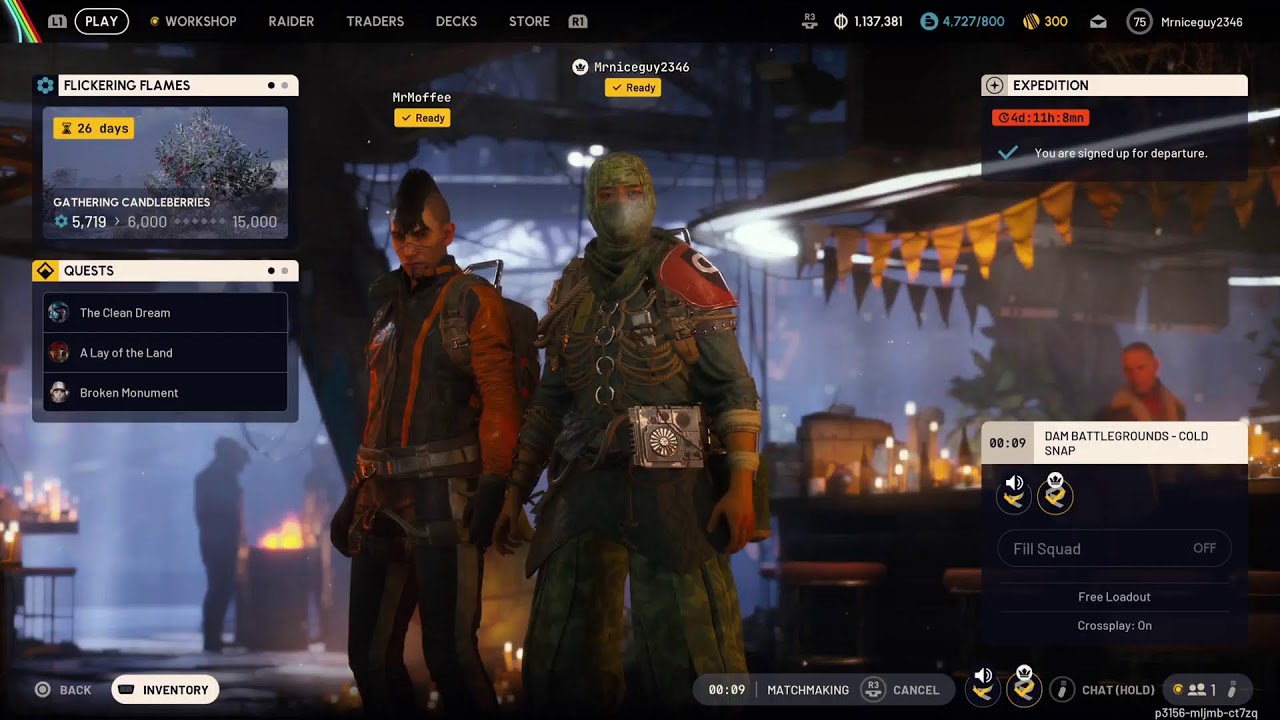Click the candleberry progress bar 5,719 to 6,000

[165, 222]
